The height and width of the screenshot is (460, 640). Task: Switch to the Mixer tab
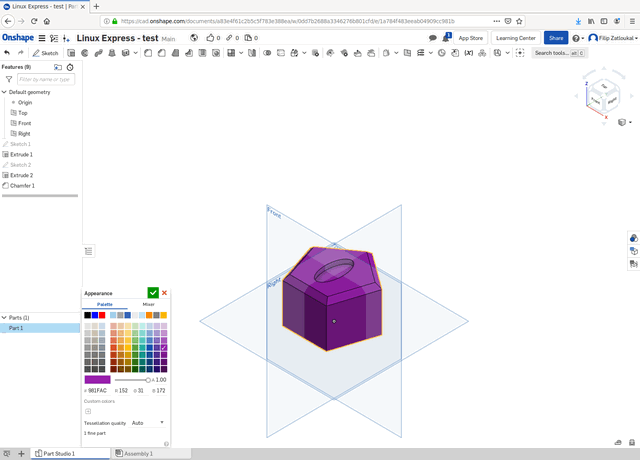click(149, 304)
